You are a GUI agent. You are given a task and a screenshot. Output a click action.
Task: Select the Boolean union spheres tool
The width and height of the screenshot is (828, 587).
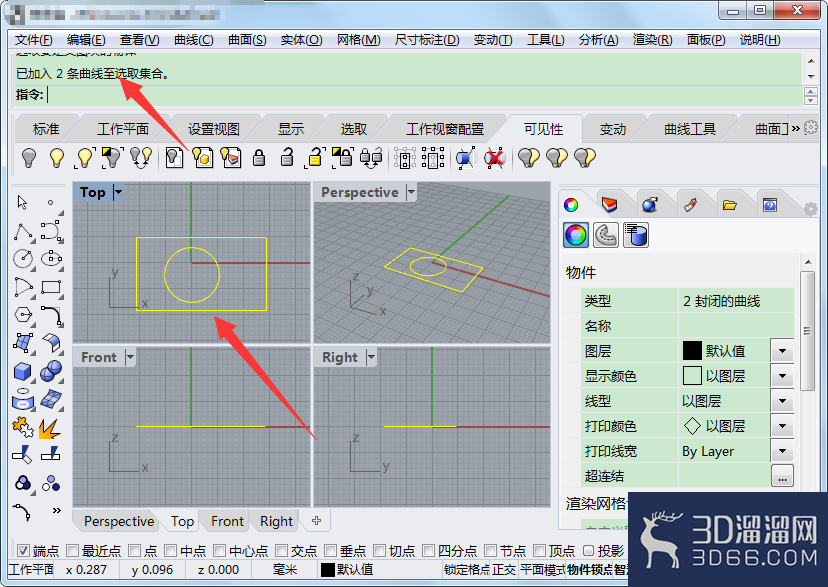[x=51, y=371]
